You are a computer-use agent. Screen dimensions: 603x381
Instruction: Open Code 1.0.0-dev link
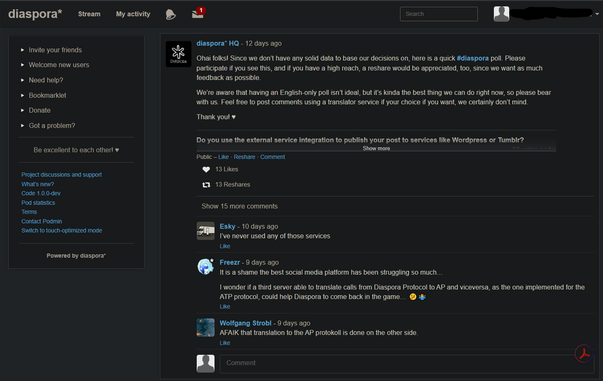point(41,193)
